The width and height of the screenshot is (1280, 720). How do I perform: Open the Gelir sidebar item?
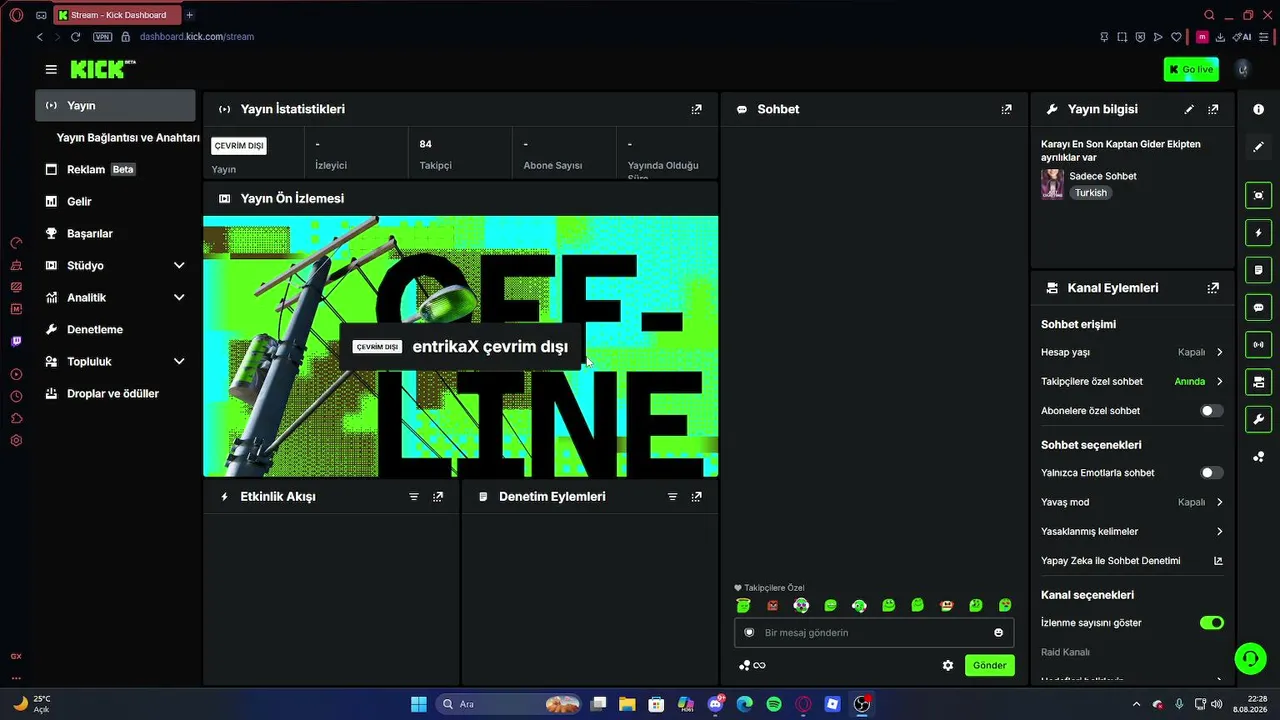115,201
